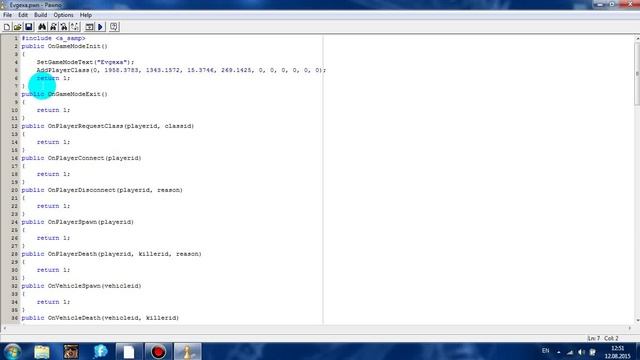Viewport: 640px width, 360px height.
Task: Click the SetGameModeText("Evgexa") line
Action: (x=85, y=62)
